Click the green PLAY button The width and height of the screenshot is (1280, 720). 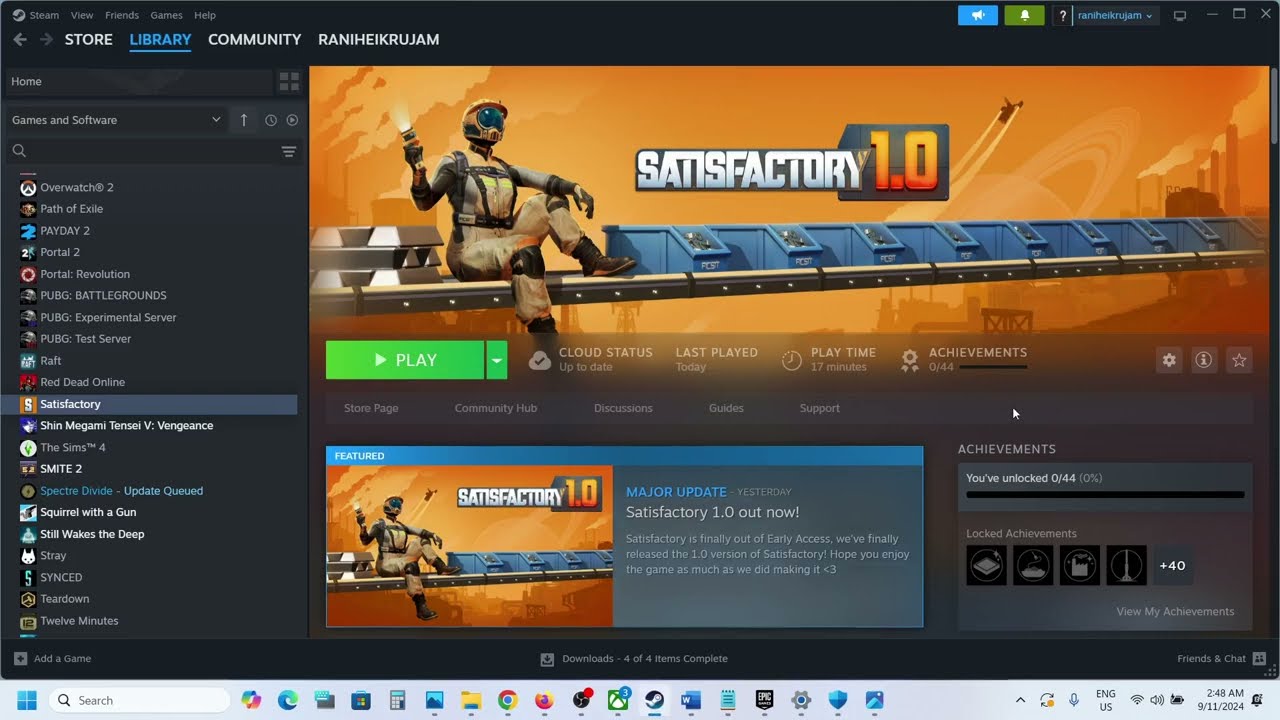pos(405,360)
